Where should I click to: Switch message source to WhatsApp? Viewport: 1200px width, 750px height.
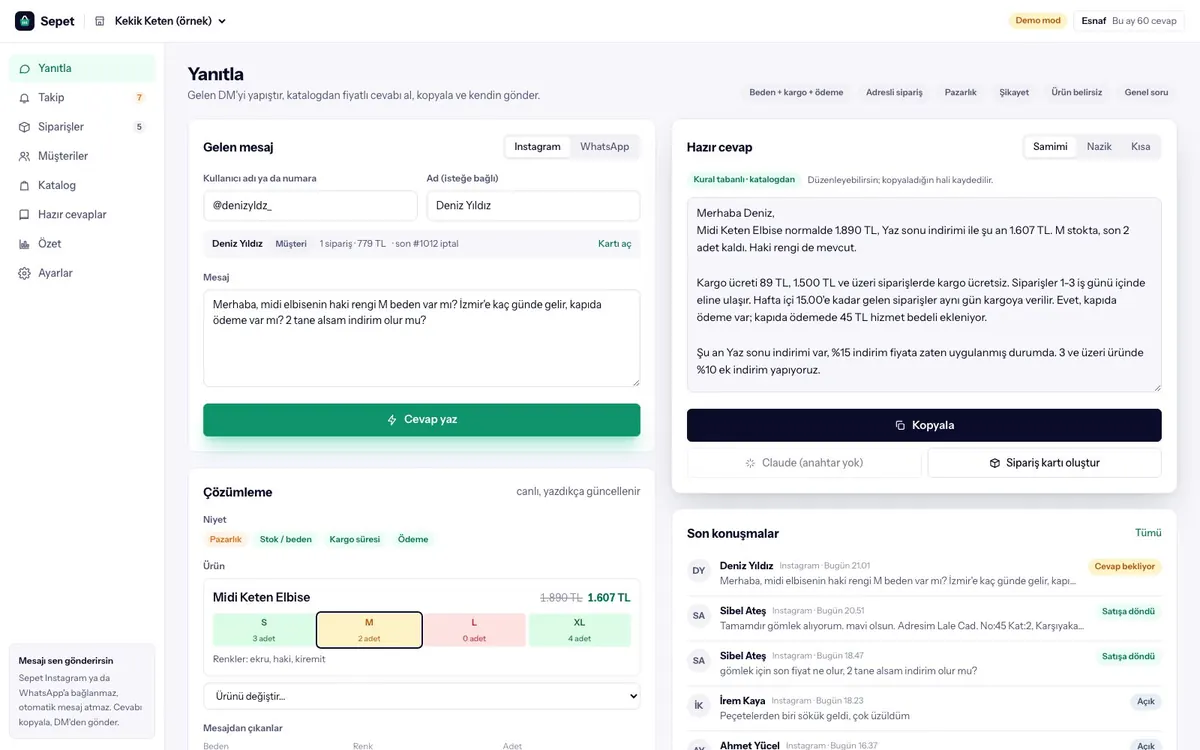[x=605, y=147]
